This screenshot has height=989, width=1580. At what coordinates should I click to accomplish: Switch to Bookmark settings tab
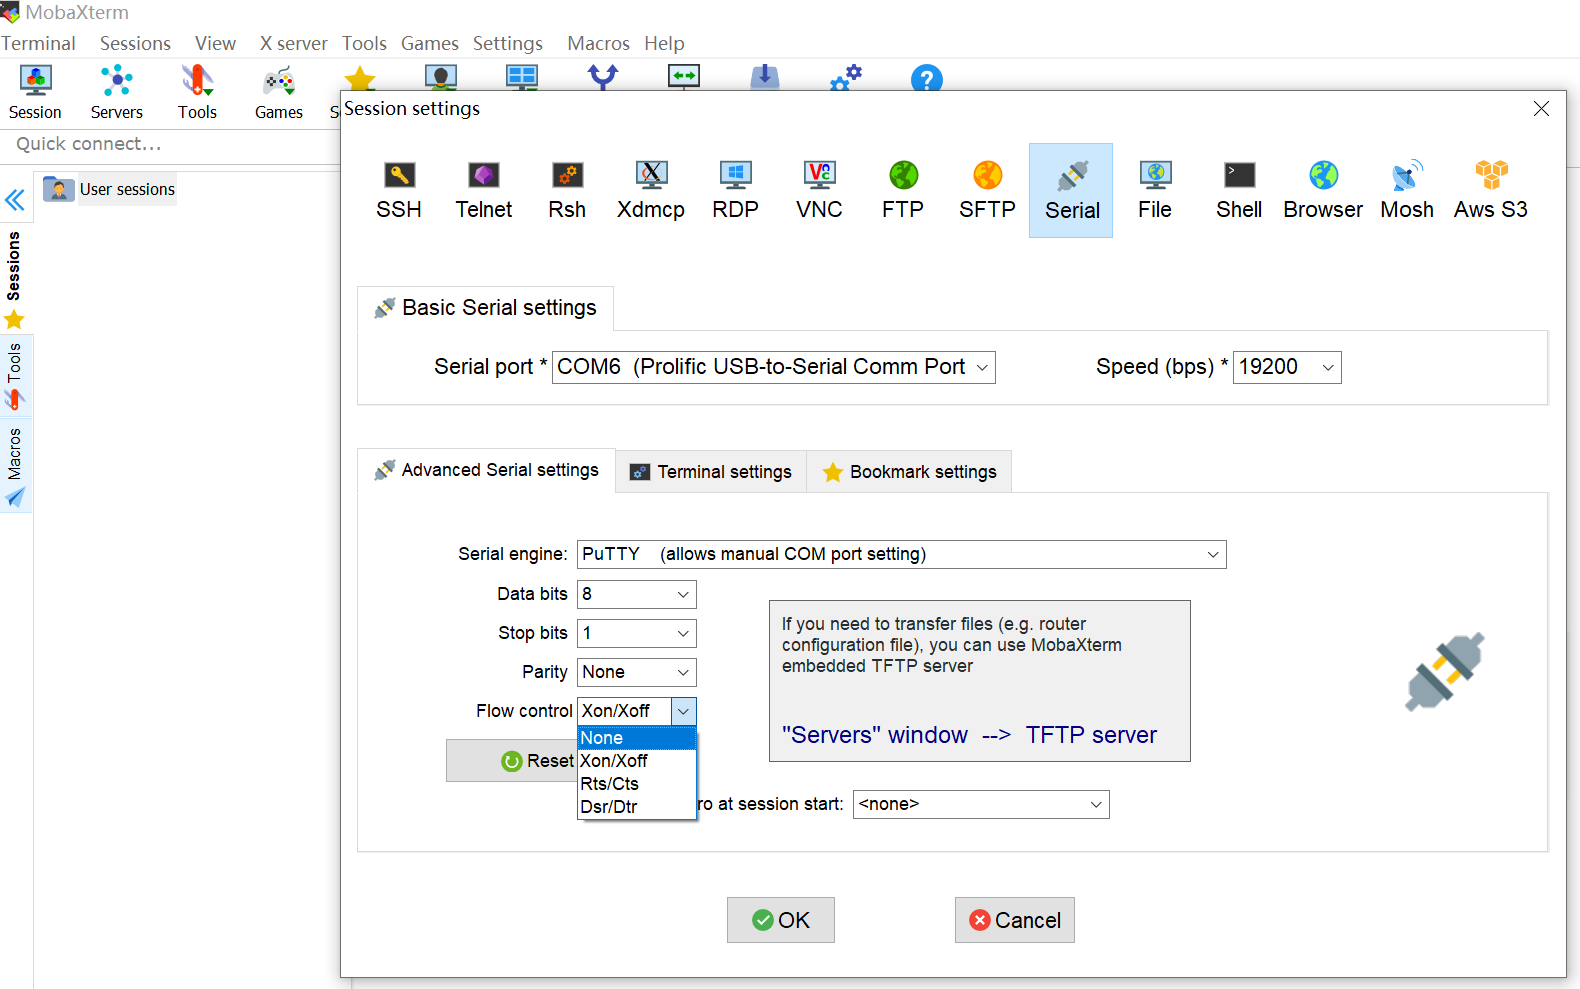(x=909, y=472)
